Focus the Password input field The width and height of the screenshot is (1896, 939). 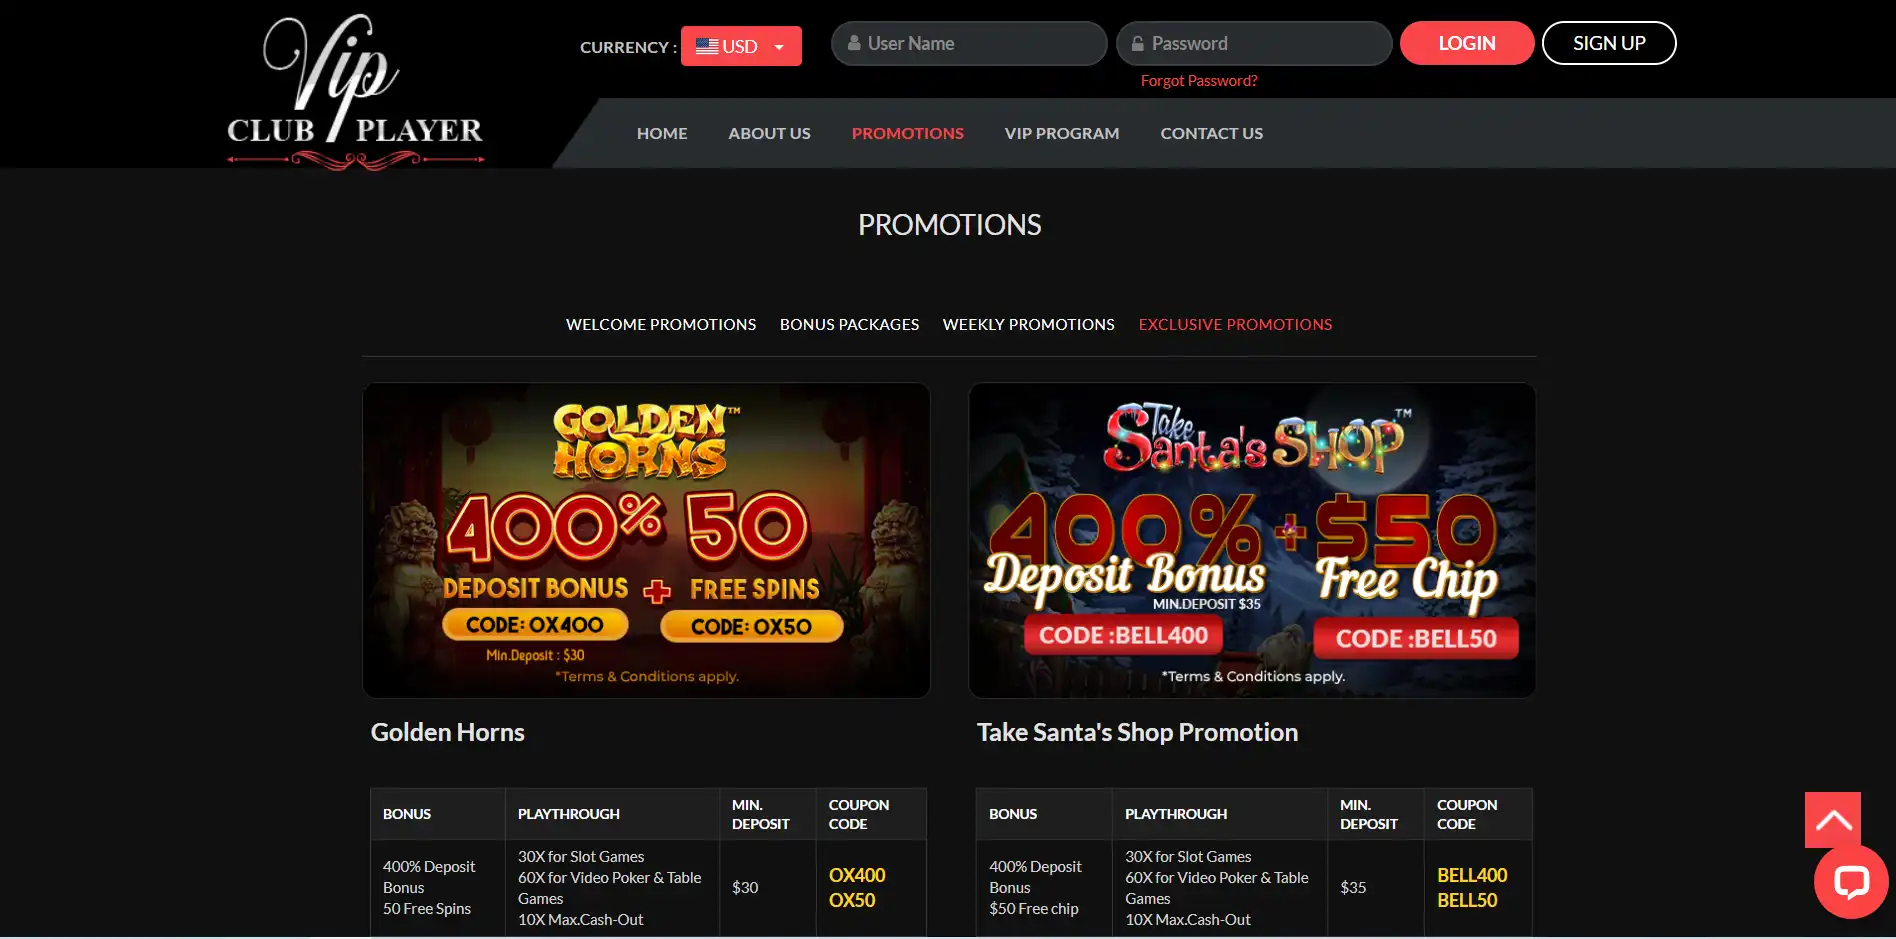point(1254,43)
